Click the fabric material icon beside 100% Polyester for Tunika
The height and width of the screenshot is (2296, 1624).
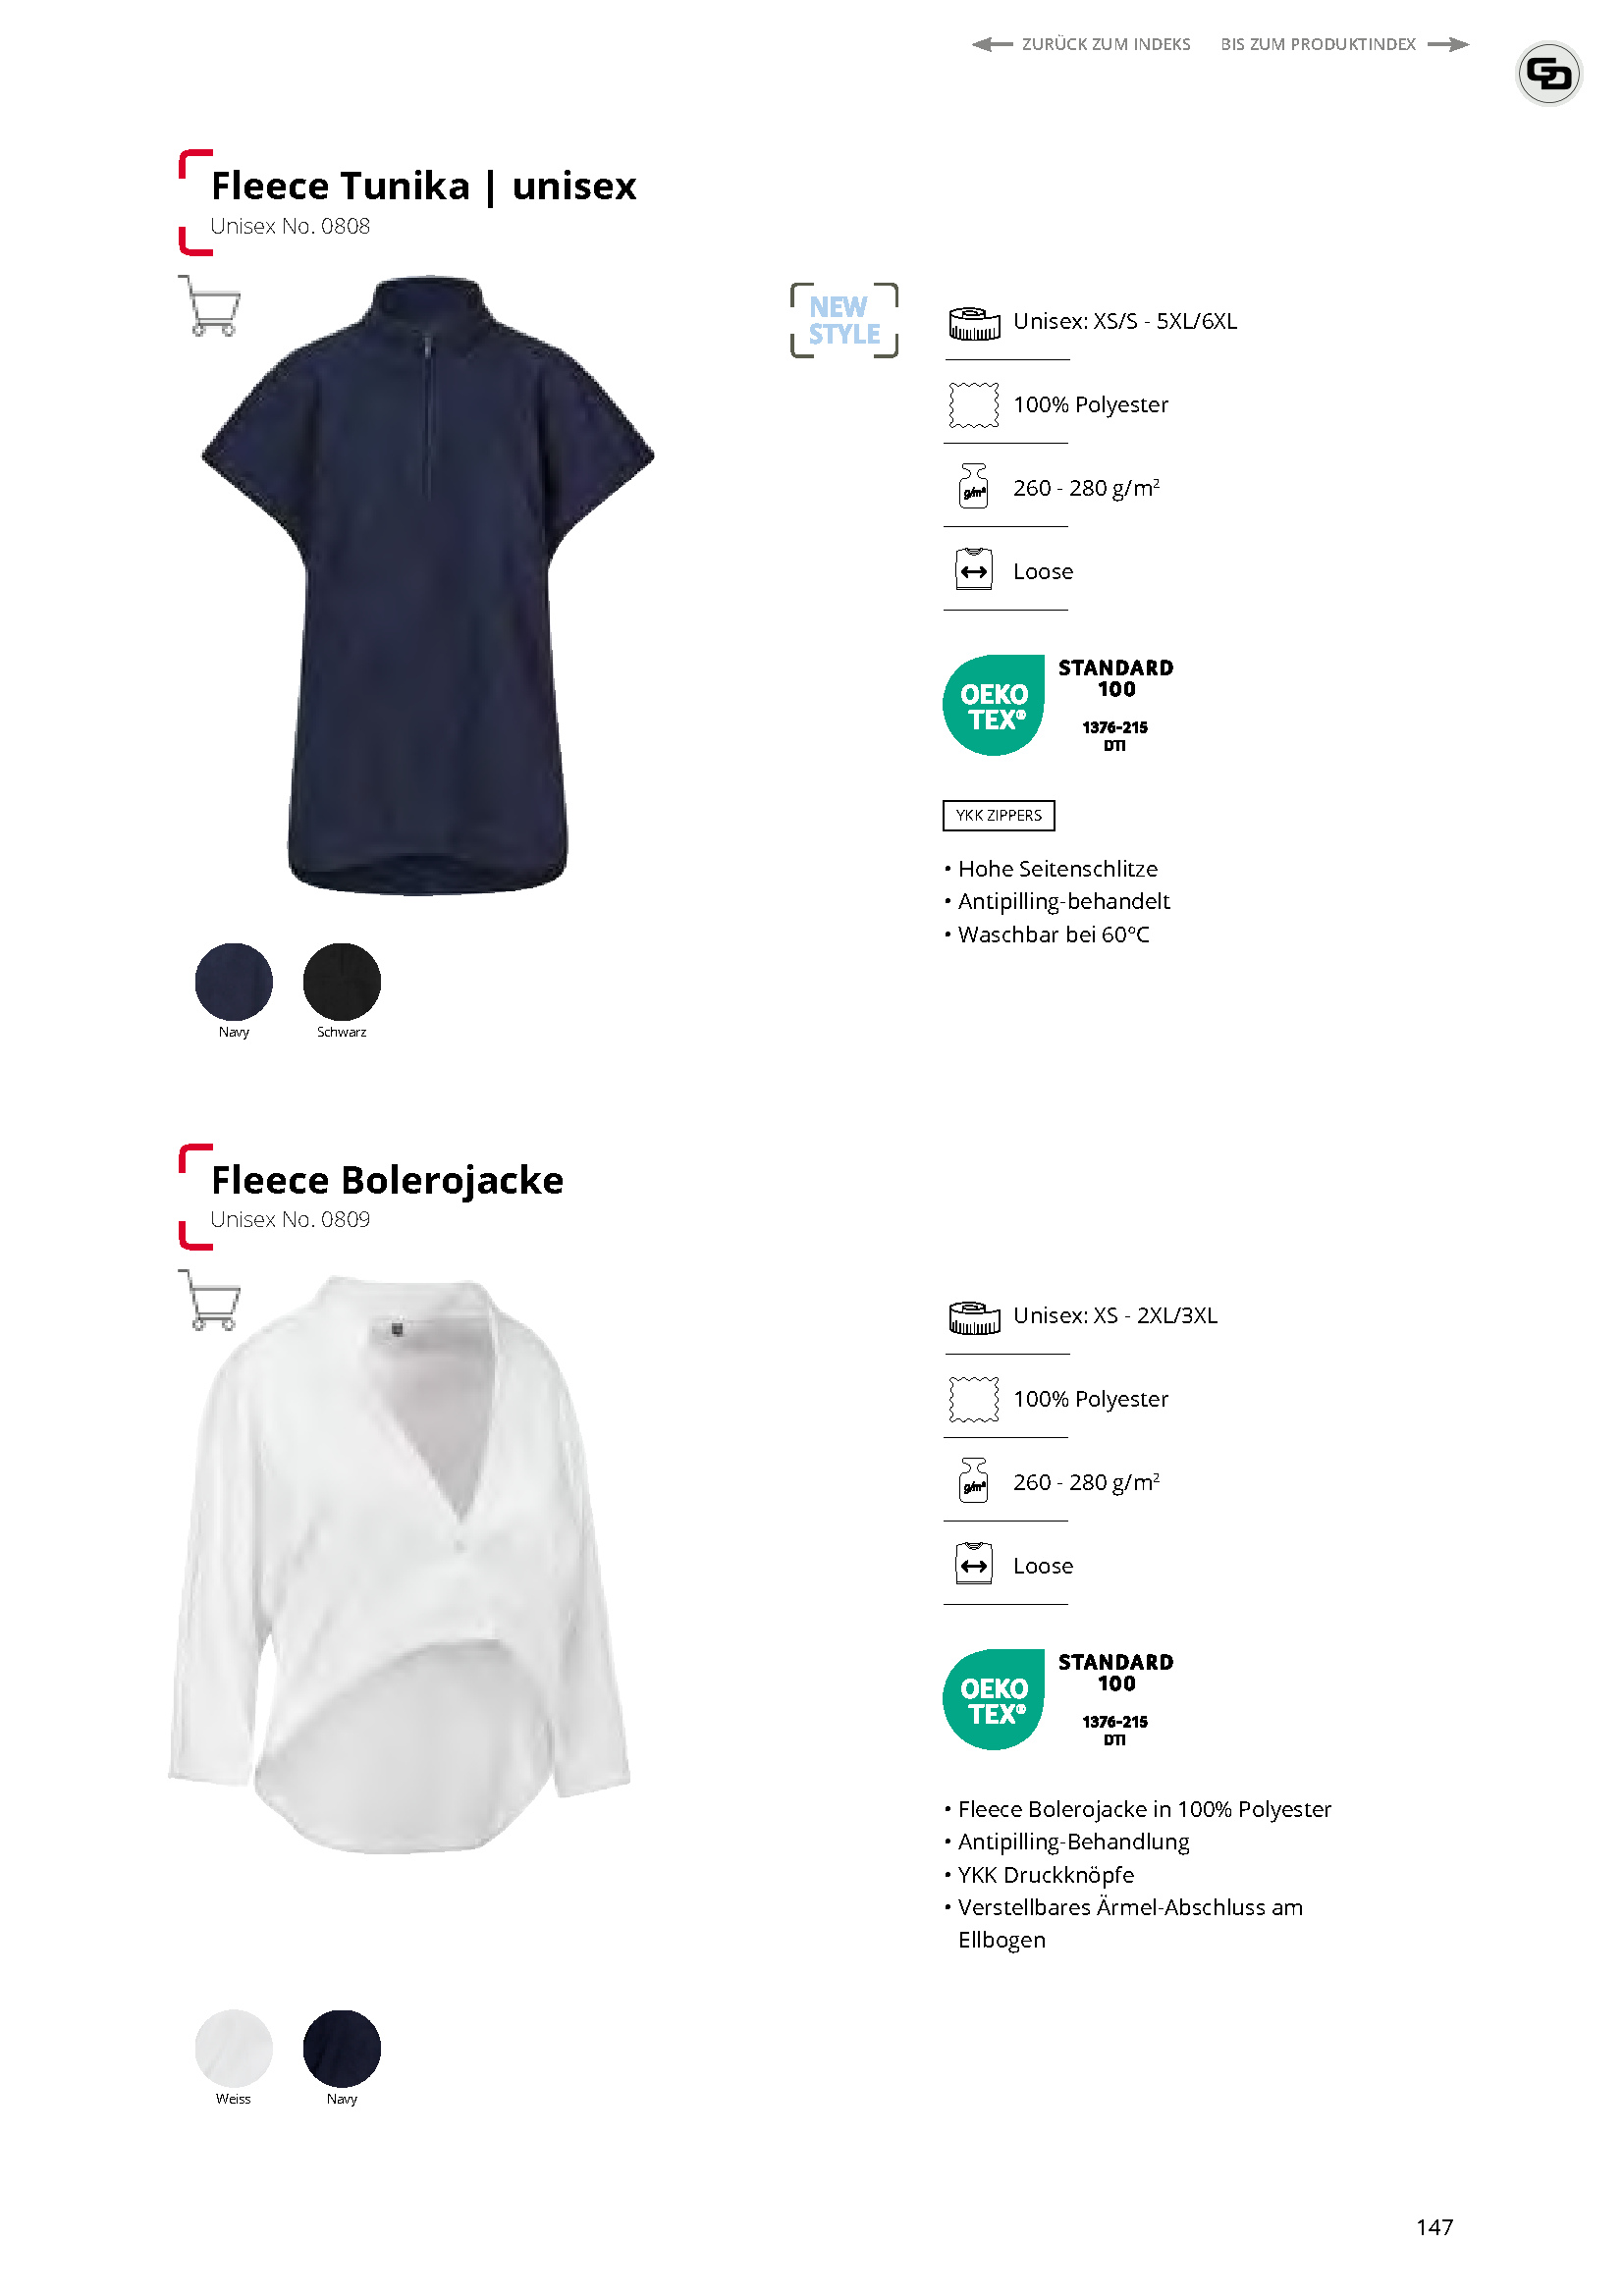click(974, 405)
